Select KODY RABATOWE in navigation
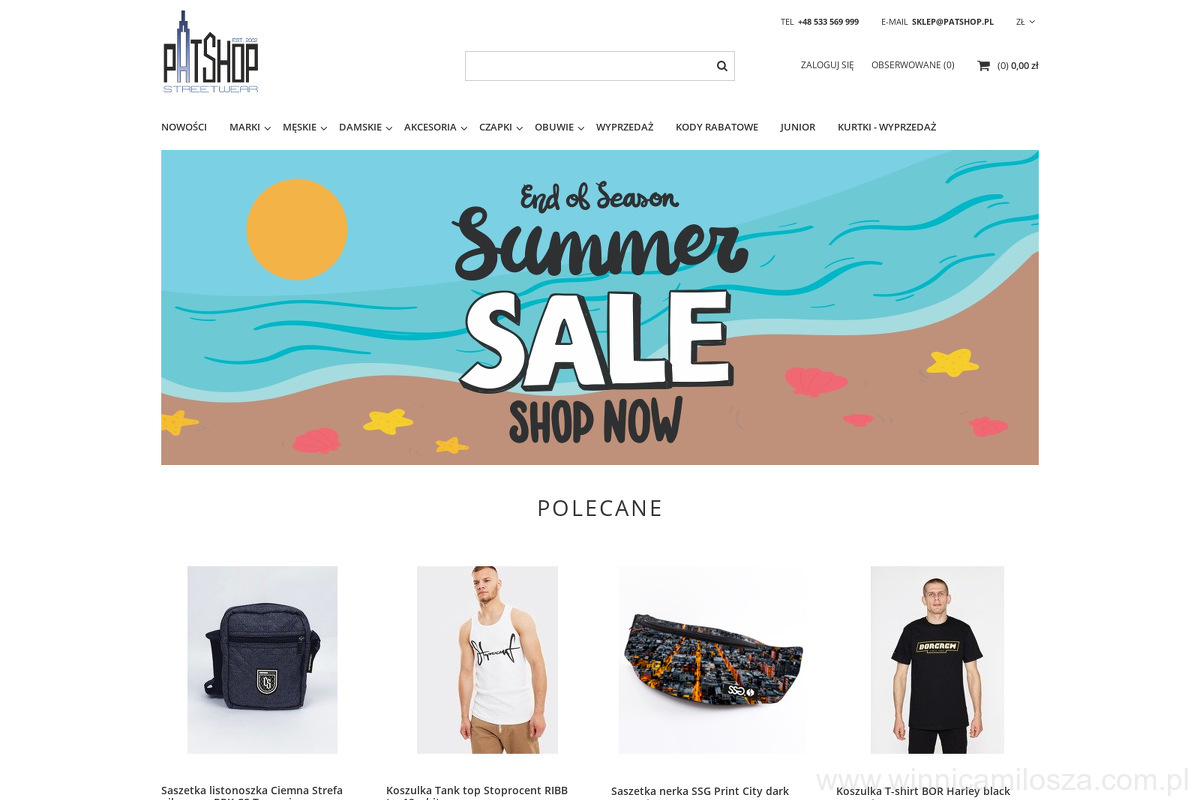This screenshot has height=800, width=1200. coord(717,127)
